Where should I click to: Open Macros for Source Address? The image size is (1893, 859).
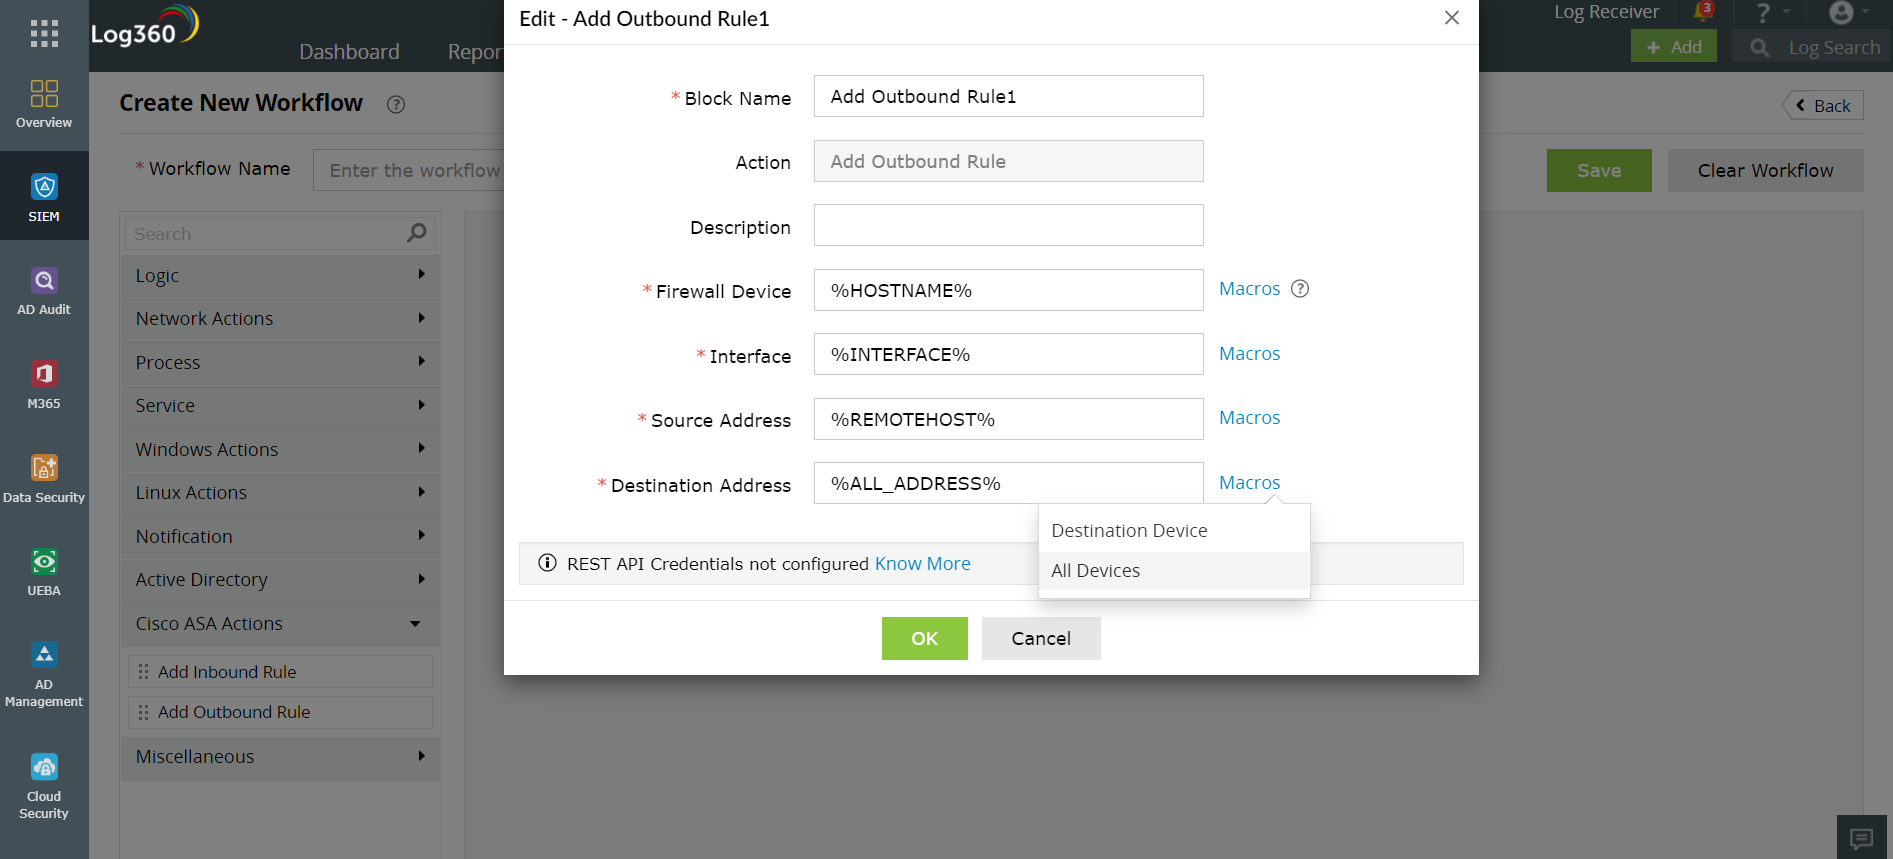point(1249,418)
